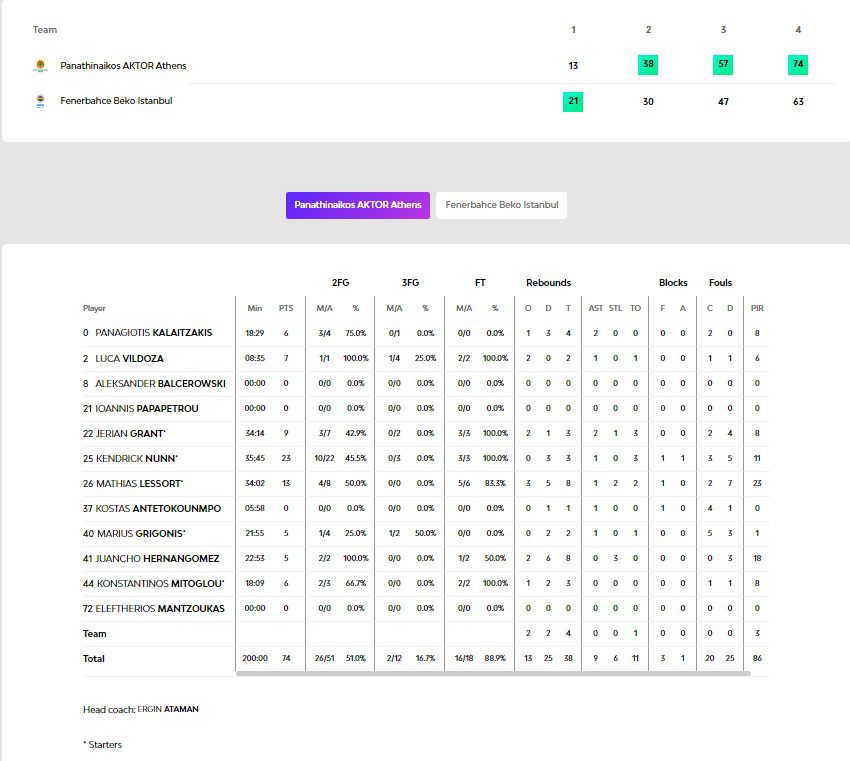Click the horizontal scrollbar under stats table
The image size is (850, 761).
(x=492, y=673)
